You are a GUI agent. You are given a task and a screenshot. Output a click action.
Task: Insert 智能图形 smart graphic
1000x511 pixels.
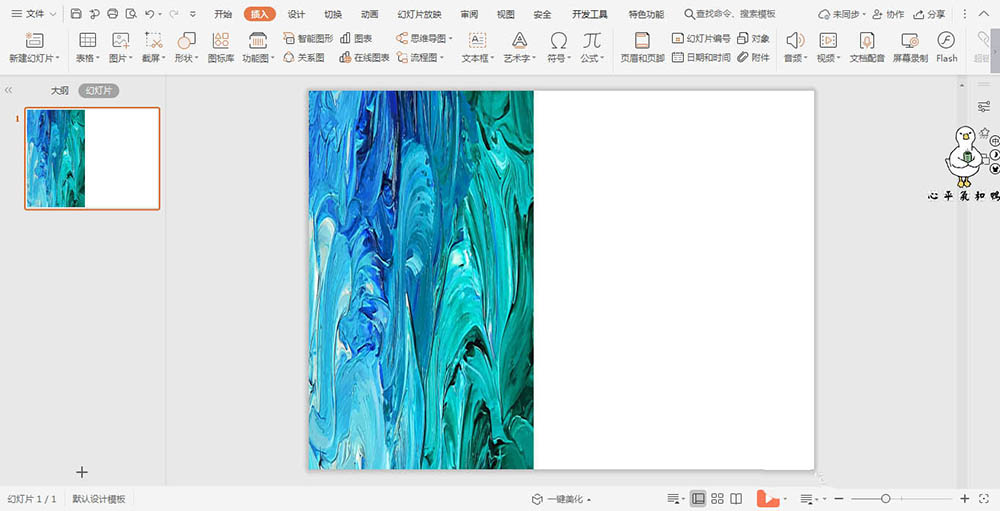click(x=308, y=38)
